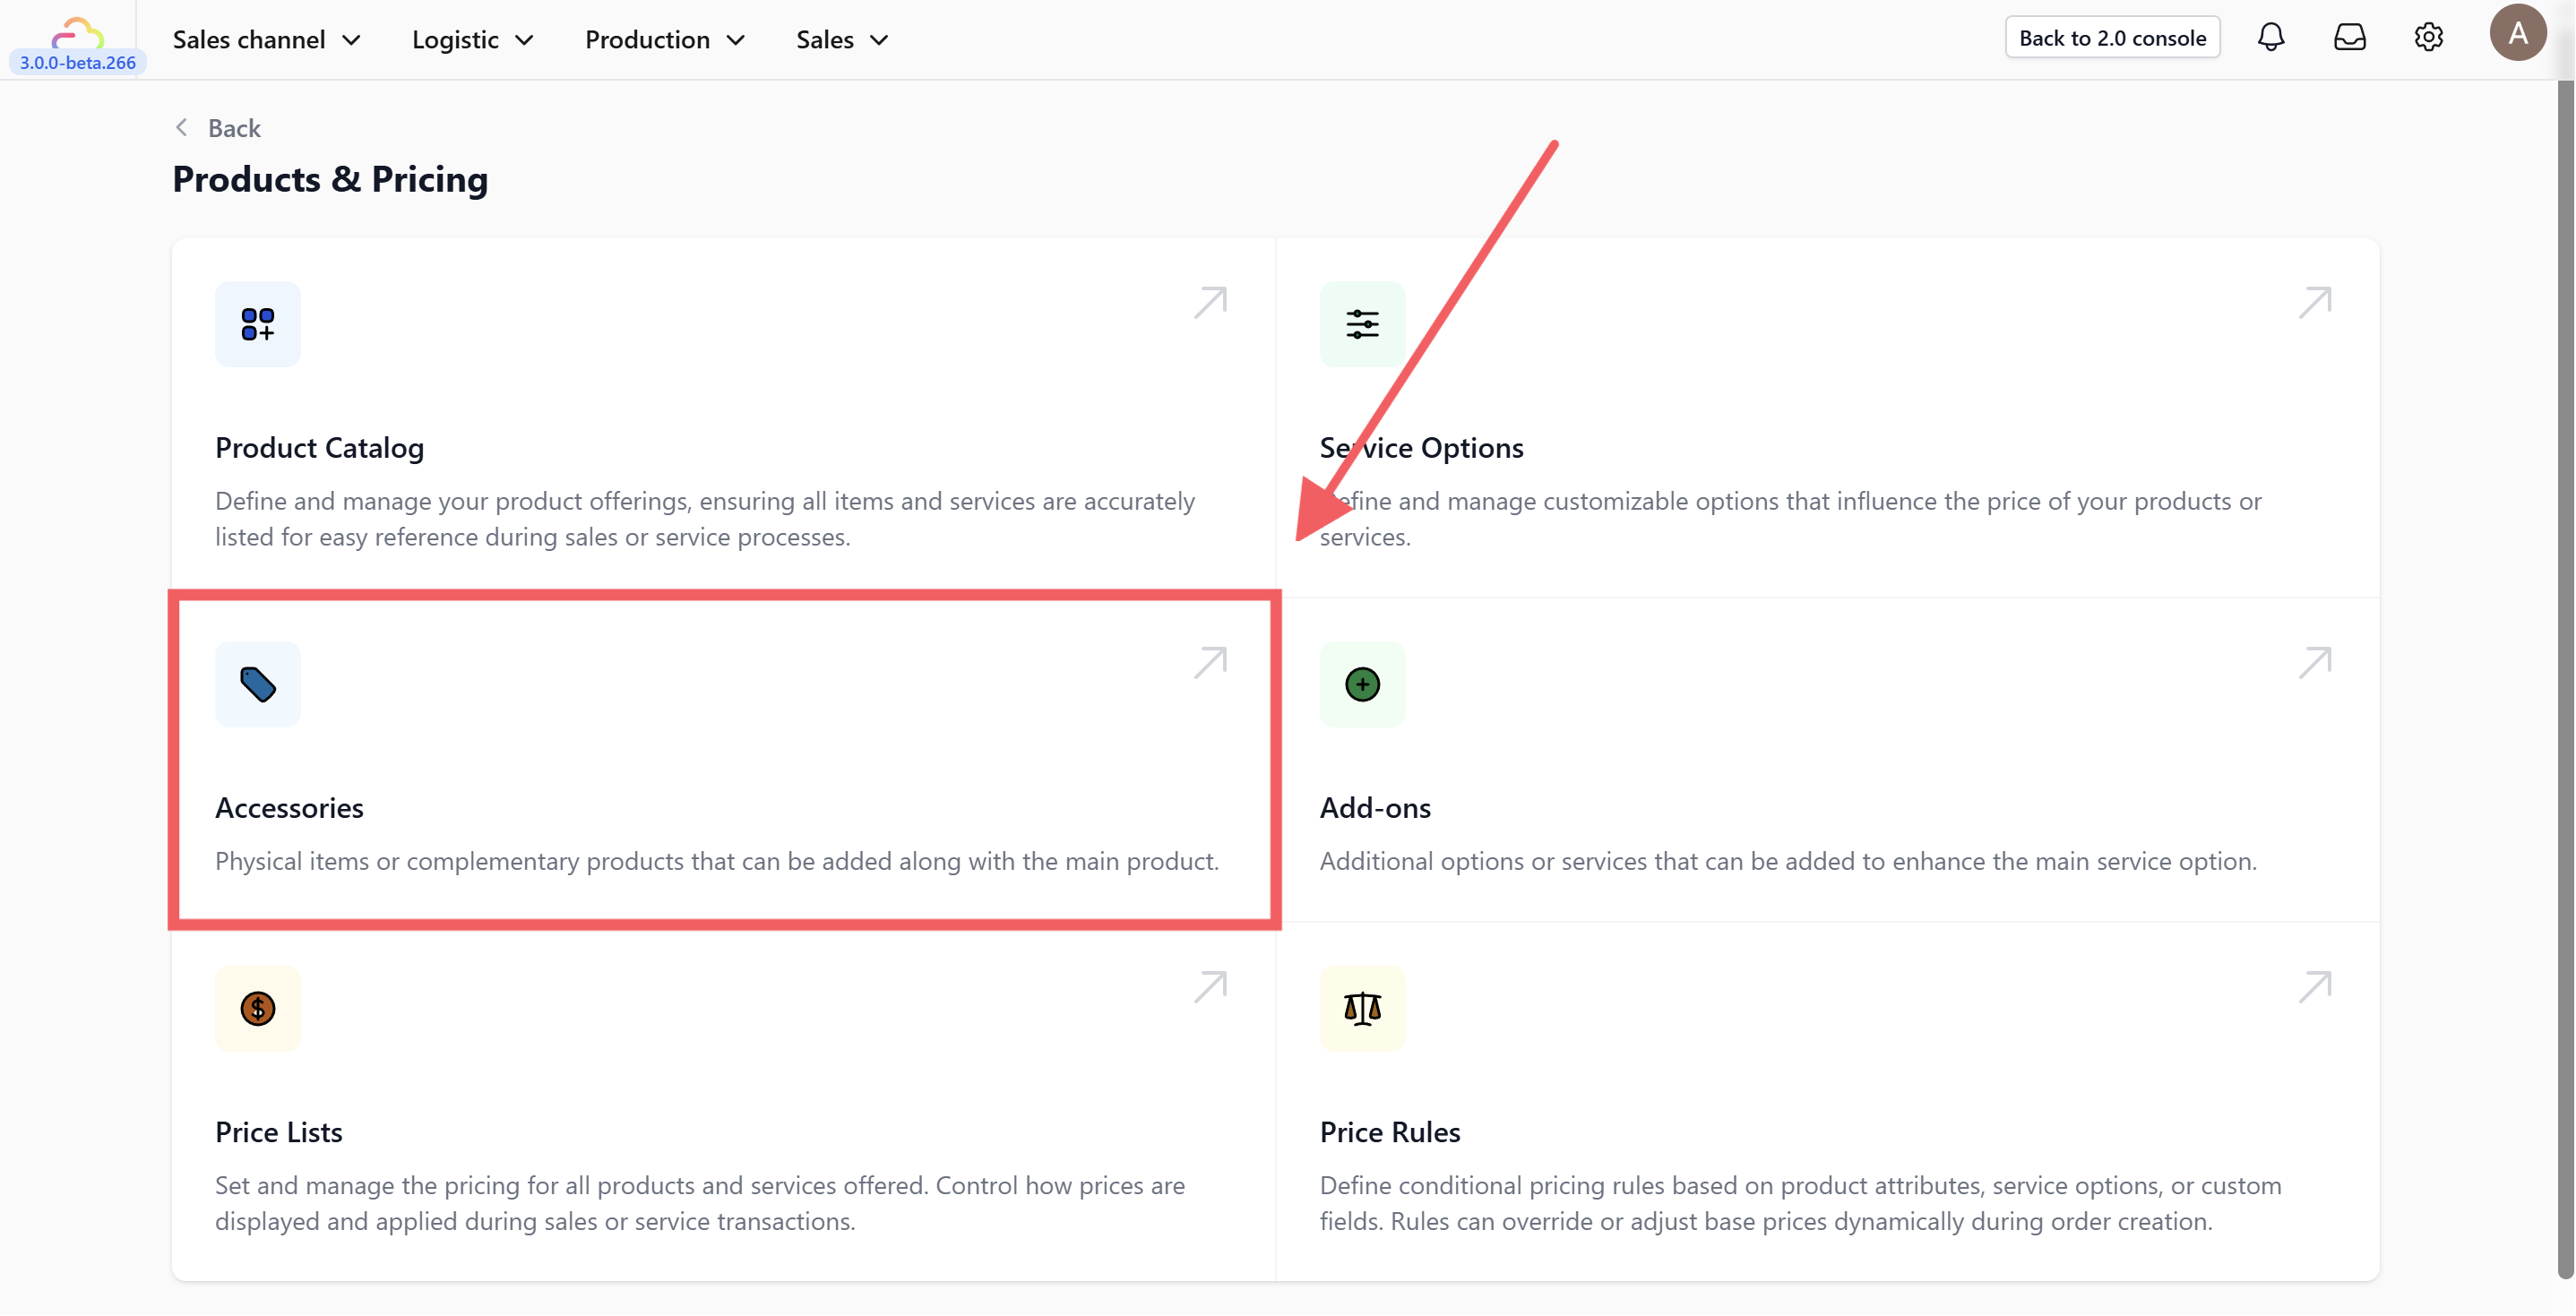Open Product Catalog via arrow icon

click(x=1210, y=302)
